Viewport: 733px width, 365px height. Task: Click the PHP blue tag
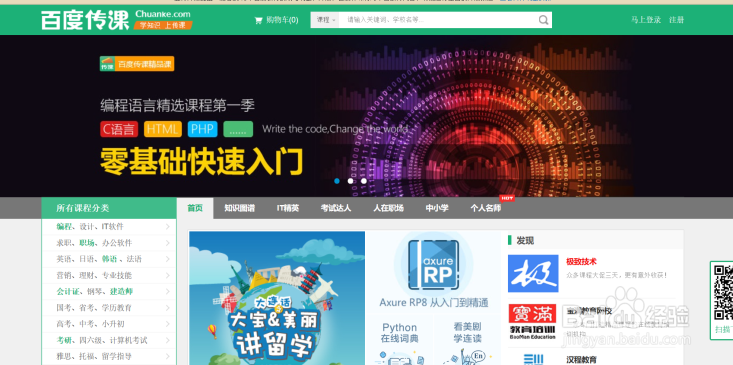[x=202, y=129]
